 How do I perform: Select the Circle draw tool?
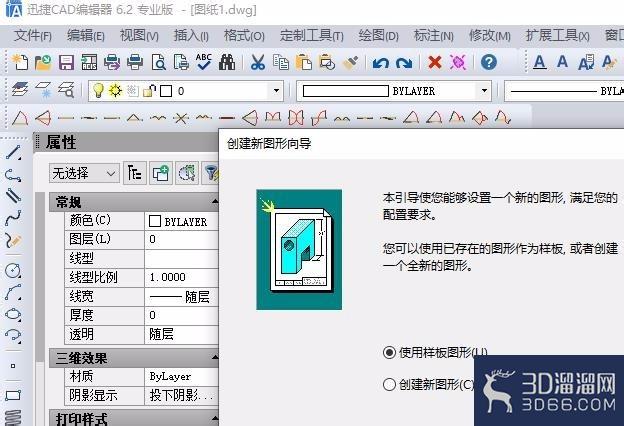(13, 270)
